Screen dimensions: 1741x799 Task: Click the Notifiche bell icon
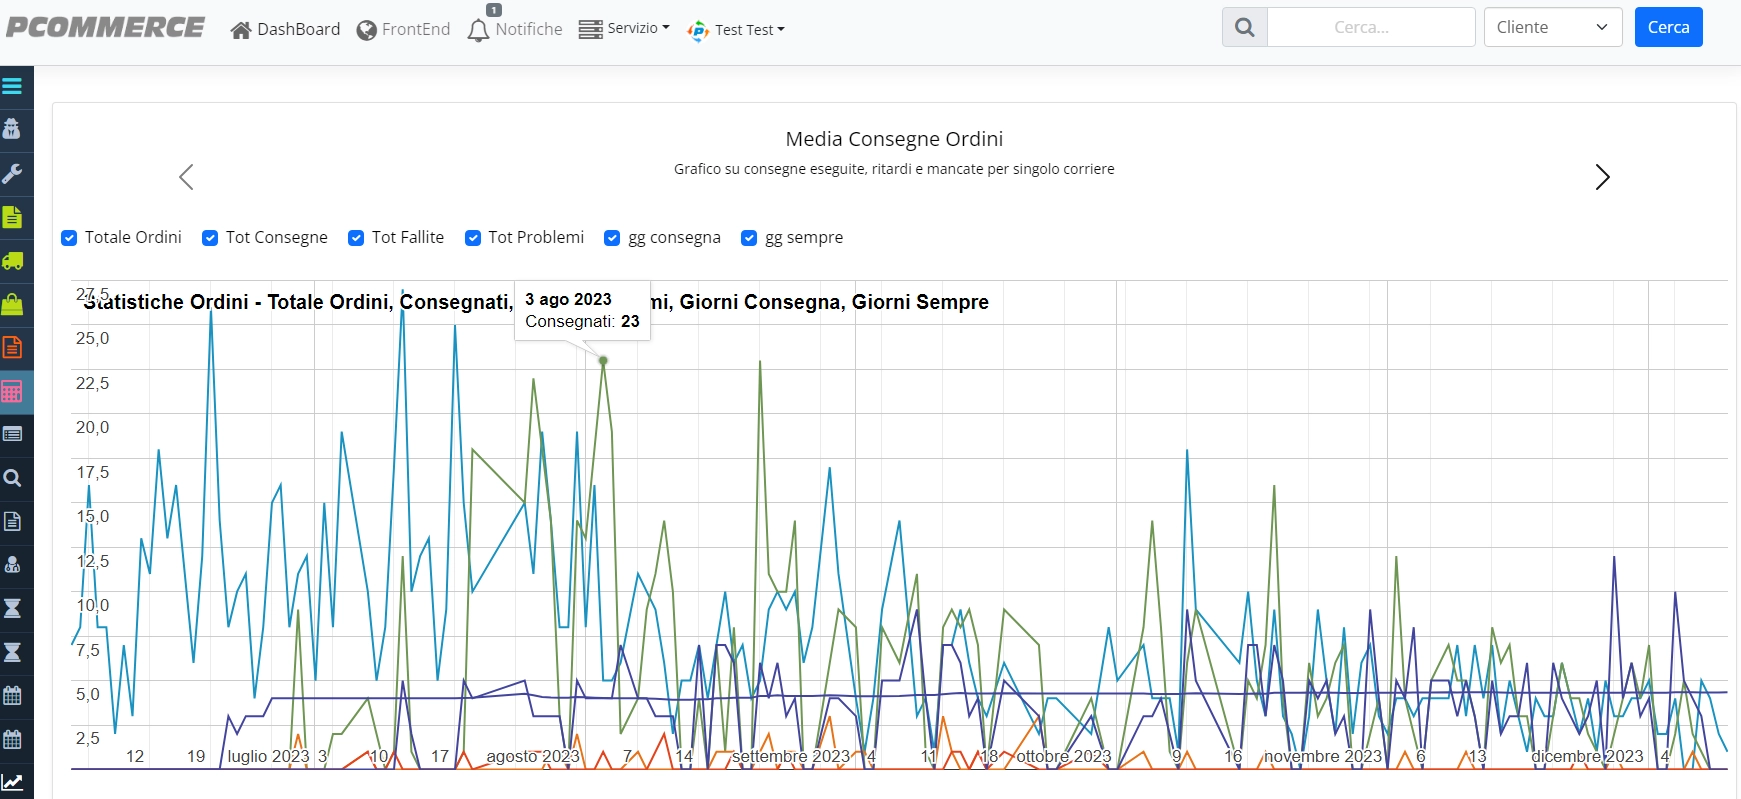[478, 30]
